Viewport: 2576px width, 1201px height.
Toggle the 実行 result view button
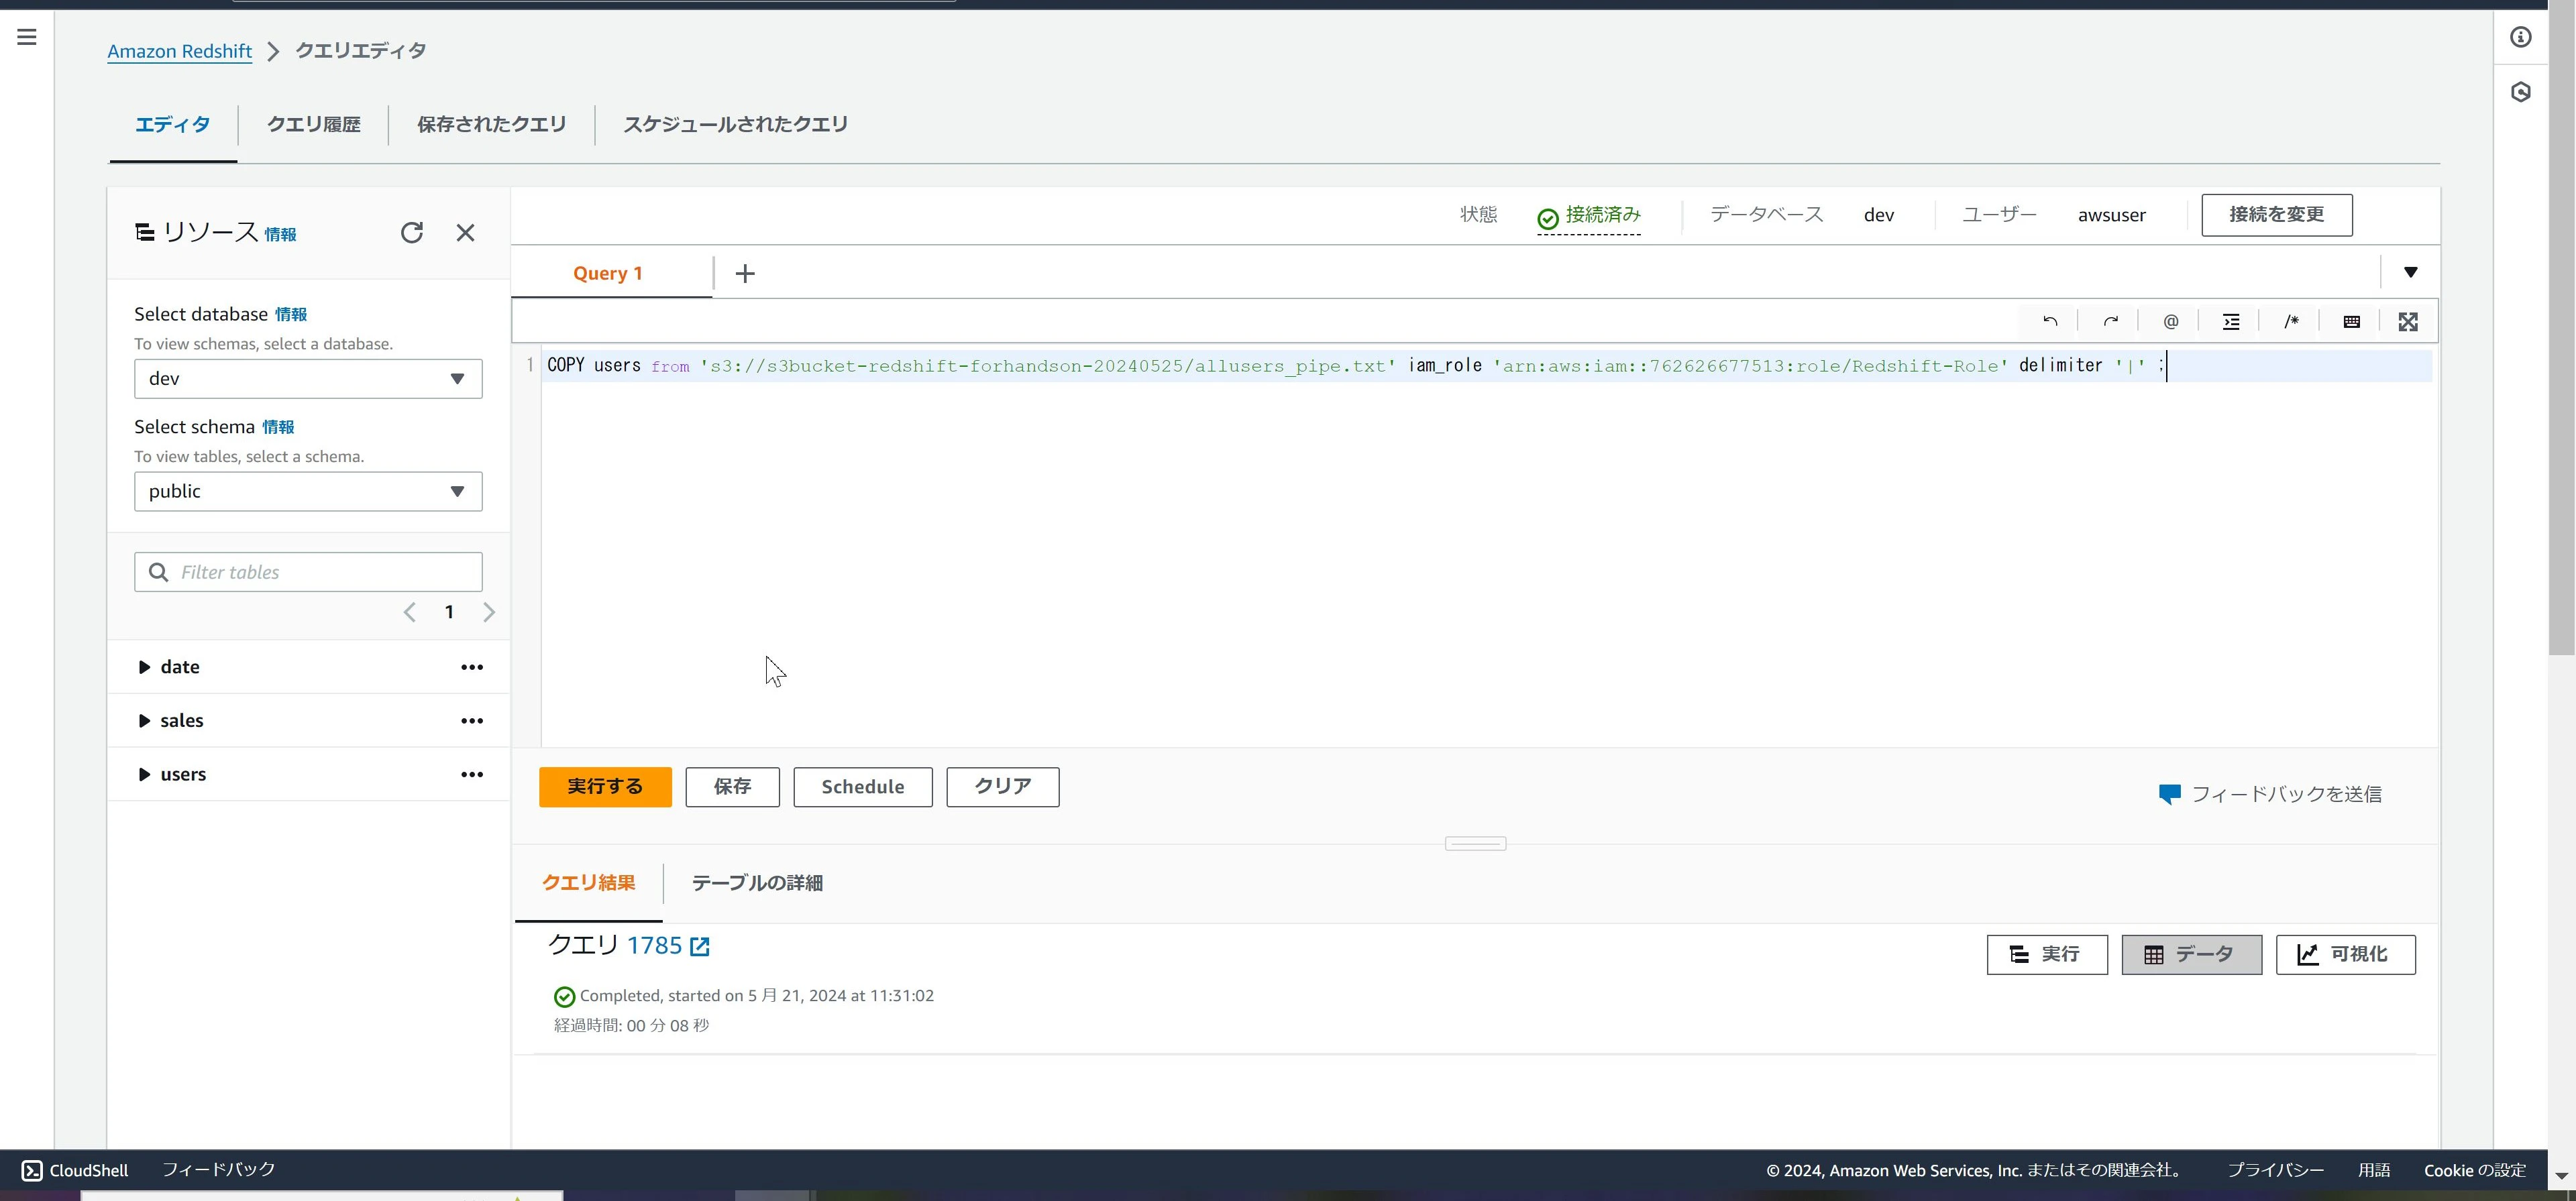point(2047,955)
